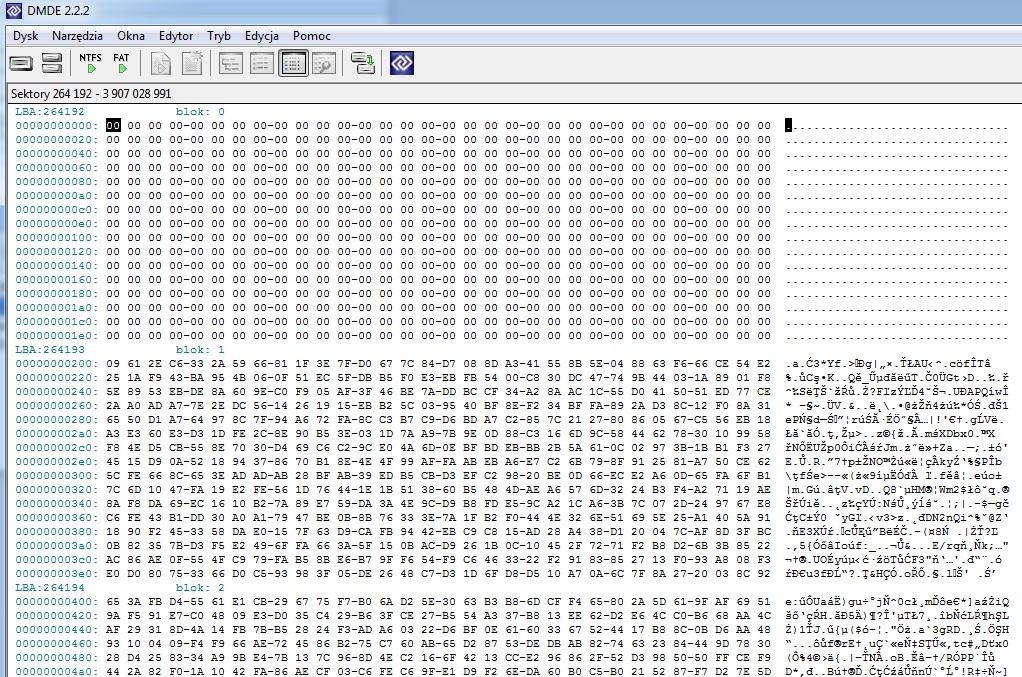This screenshot has width=1022, height=677.
Task: Click offset 000000002a0: row label
Action: pos(57,433)
